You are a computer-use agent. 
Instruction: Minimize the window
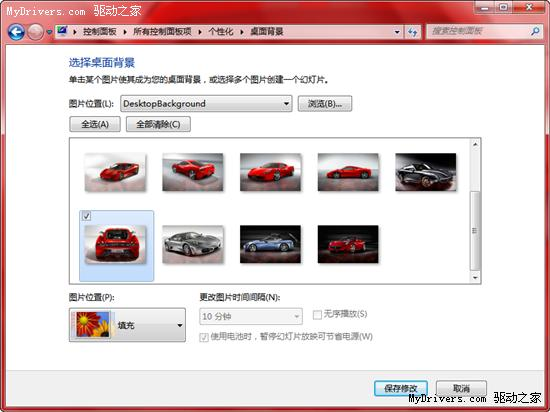(x=484, y=7)
